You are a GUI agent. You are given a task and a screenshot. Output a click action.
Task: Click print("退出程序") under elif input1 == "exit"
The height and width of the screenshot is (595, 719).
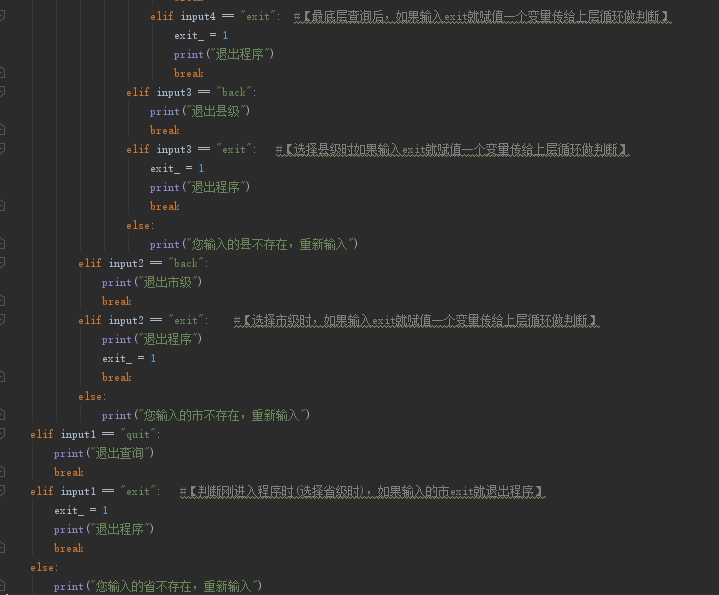pos(104,529)
